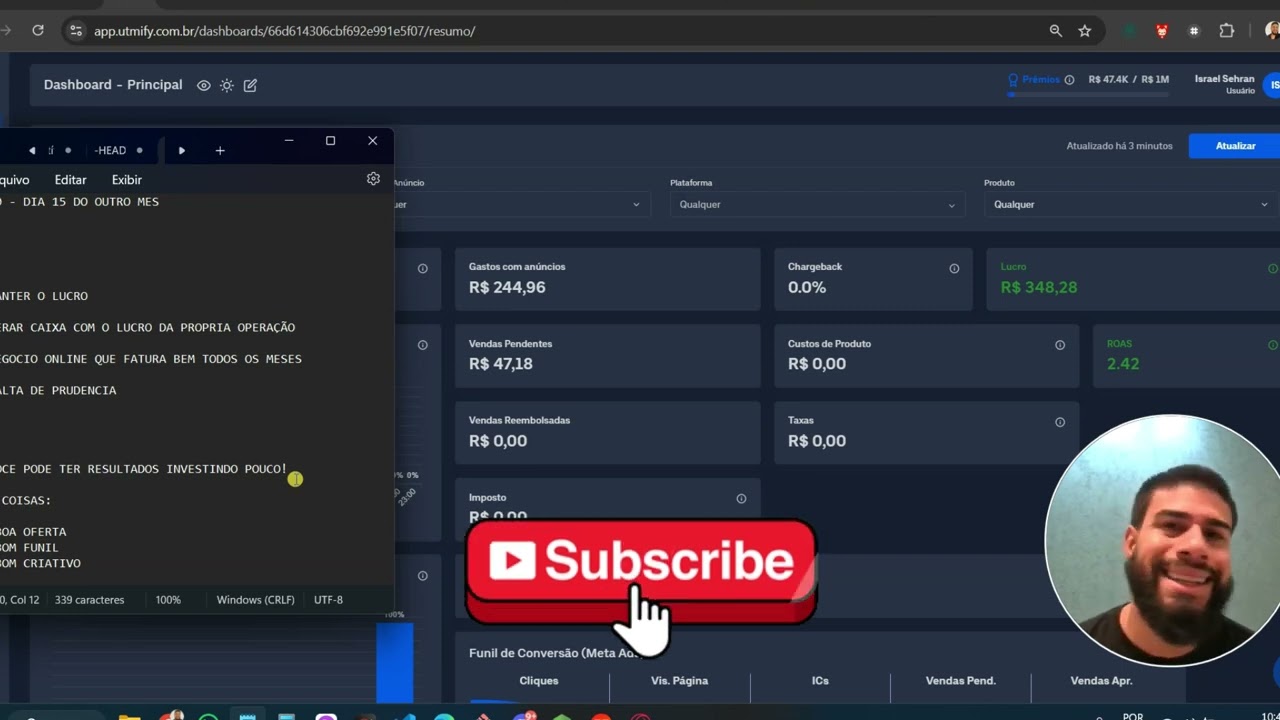Open Notepad settings gear
Viewport: 1280px width, 720px height.
373,179
